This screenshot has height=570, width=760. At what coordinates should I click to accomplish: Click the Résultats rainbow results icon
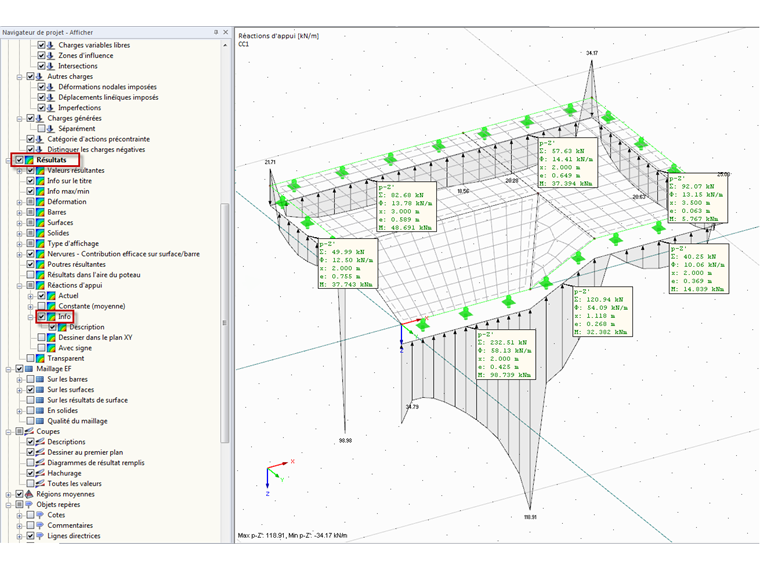click(x=30, y=160)
